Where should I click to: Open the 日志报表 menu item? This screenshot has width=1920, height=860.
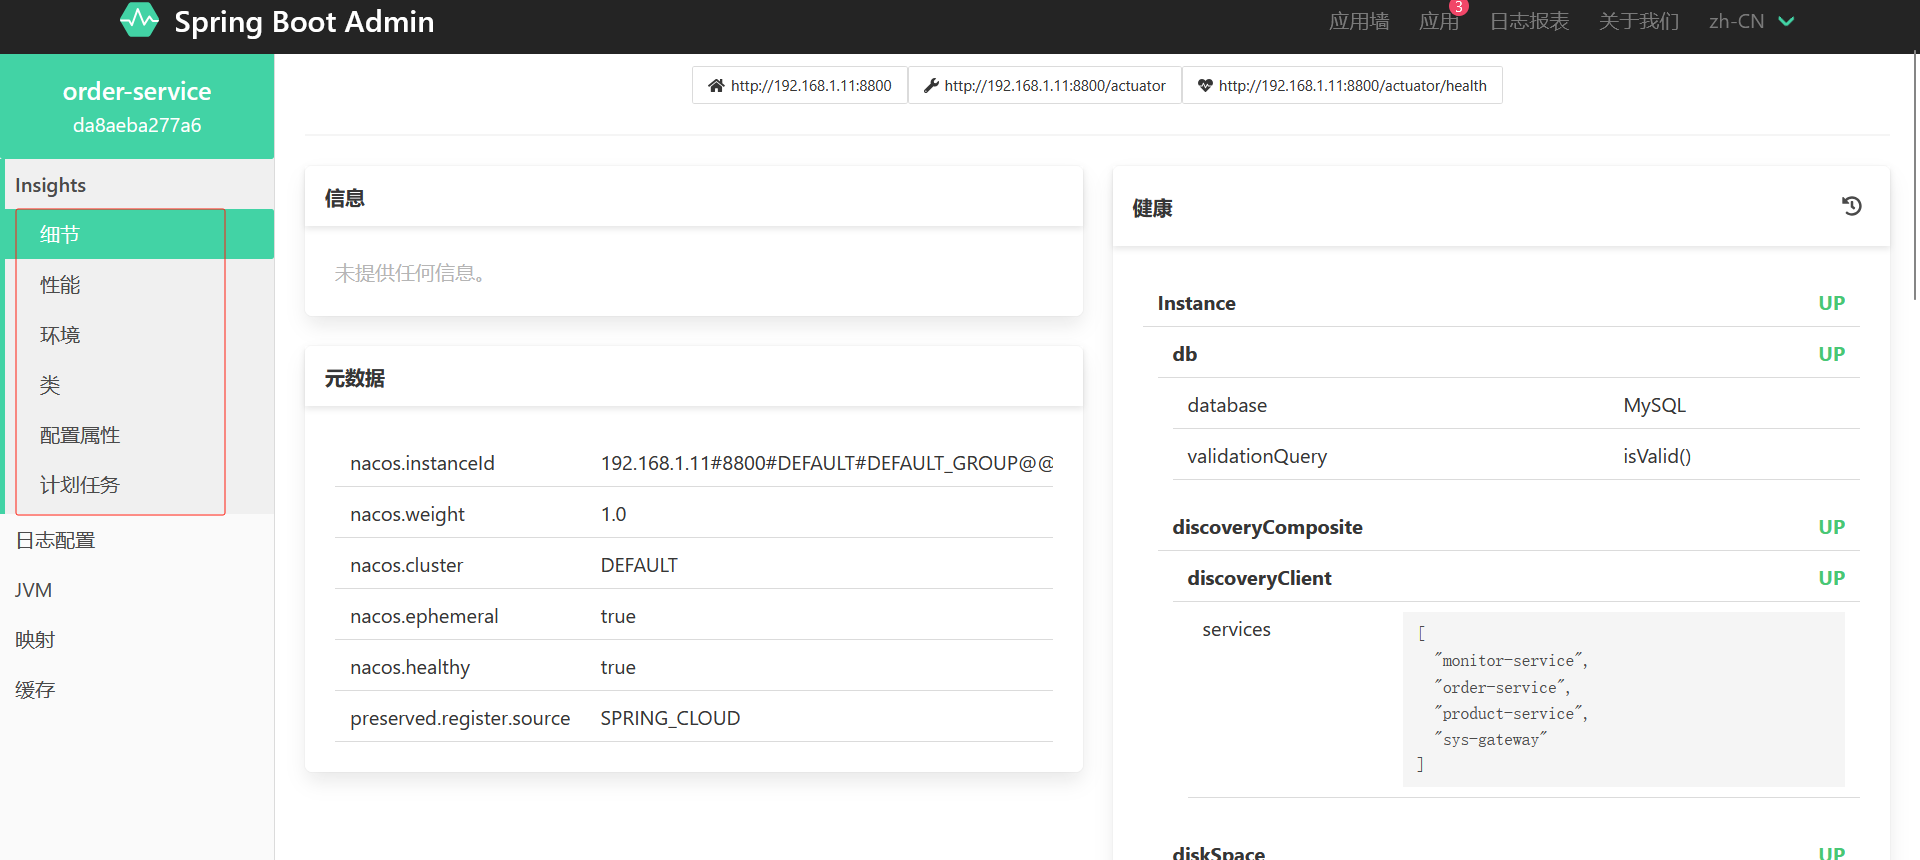[1529, 21]
